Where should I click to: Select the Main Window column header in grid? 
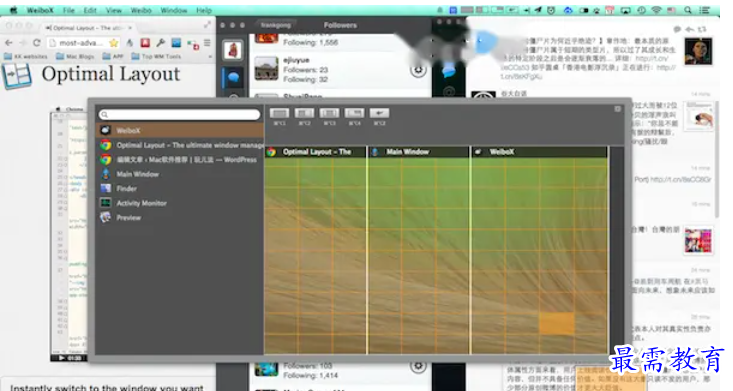point(419,152)
